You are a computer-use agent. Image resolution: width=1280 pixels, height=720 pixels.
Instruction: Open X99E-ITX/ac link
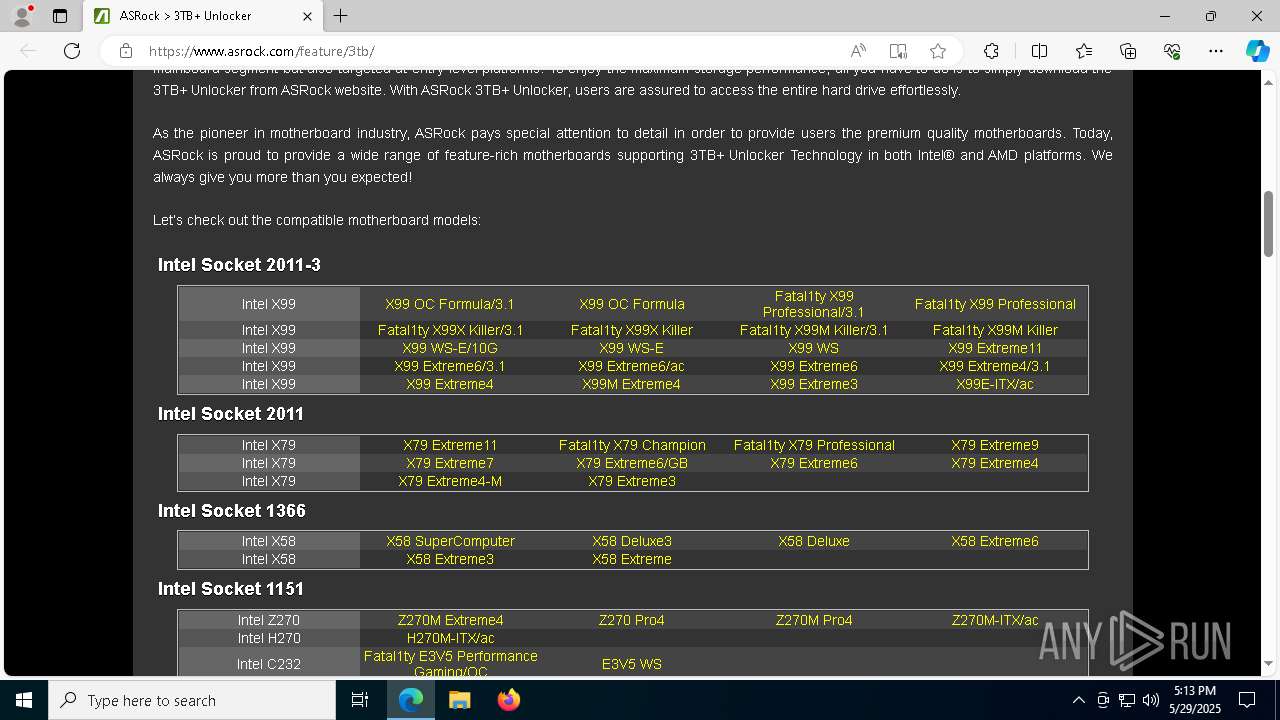[995, 384]
